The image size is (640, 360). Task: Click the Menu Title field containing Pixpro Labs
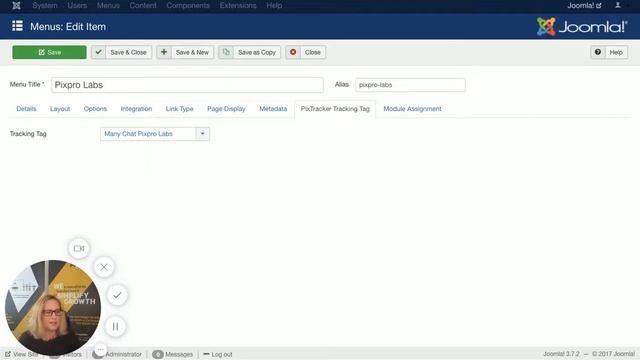coord(187,85)
